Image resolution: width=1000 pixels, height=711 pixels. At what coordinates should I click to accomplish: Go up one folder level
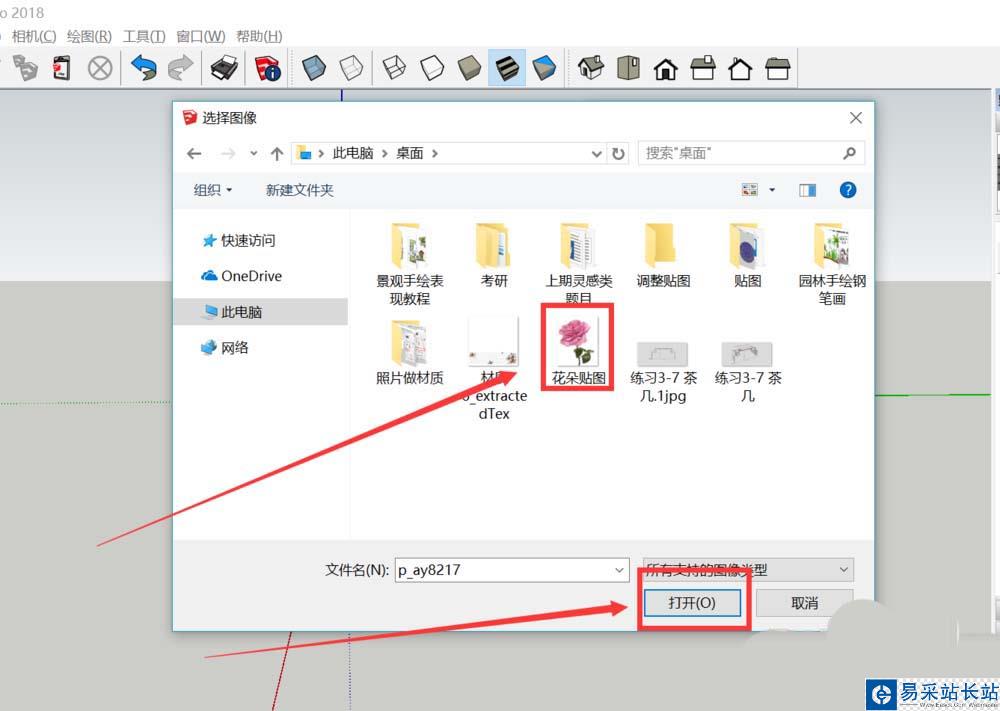pyautogui.click(x=277, y=154)
